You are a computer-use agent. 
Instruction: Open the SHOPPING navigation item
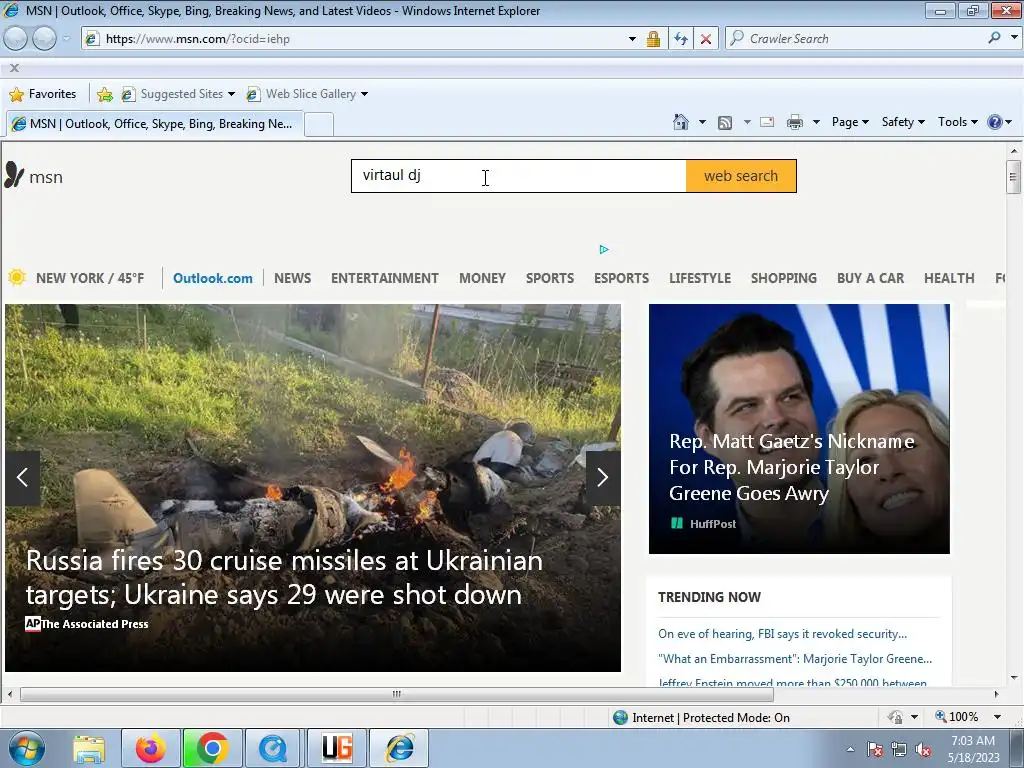click(784, 278)
